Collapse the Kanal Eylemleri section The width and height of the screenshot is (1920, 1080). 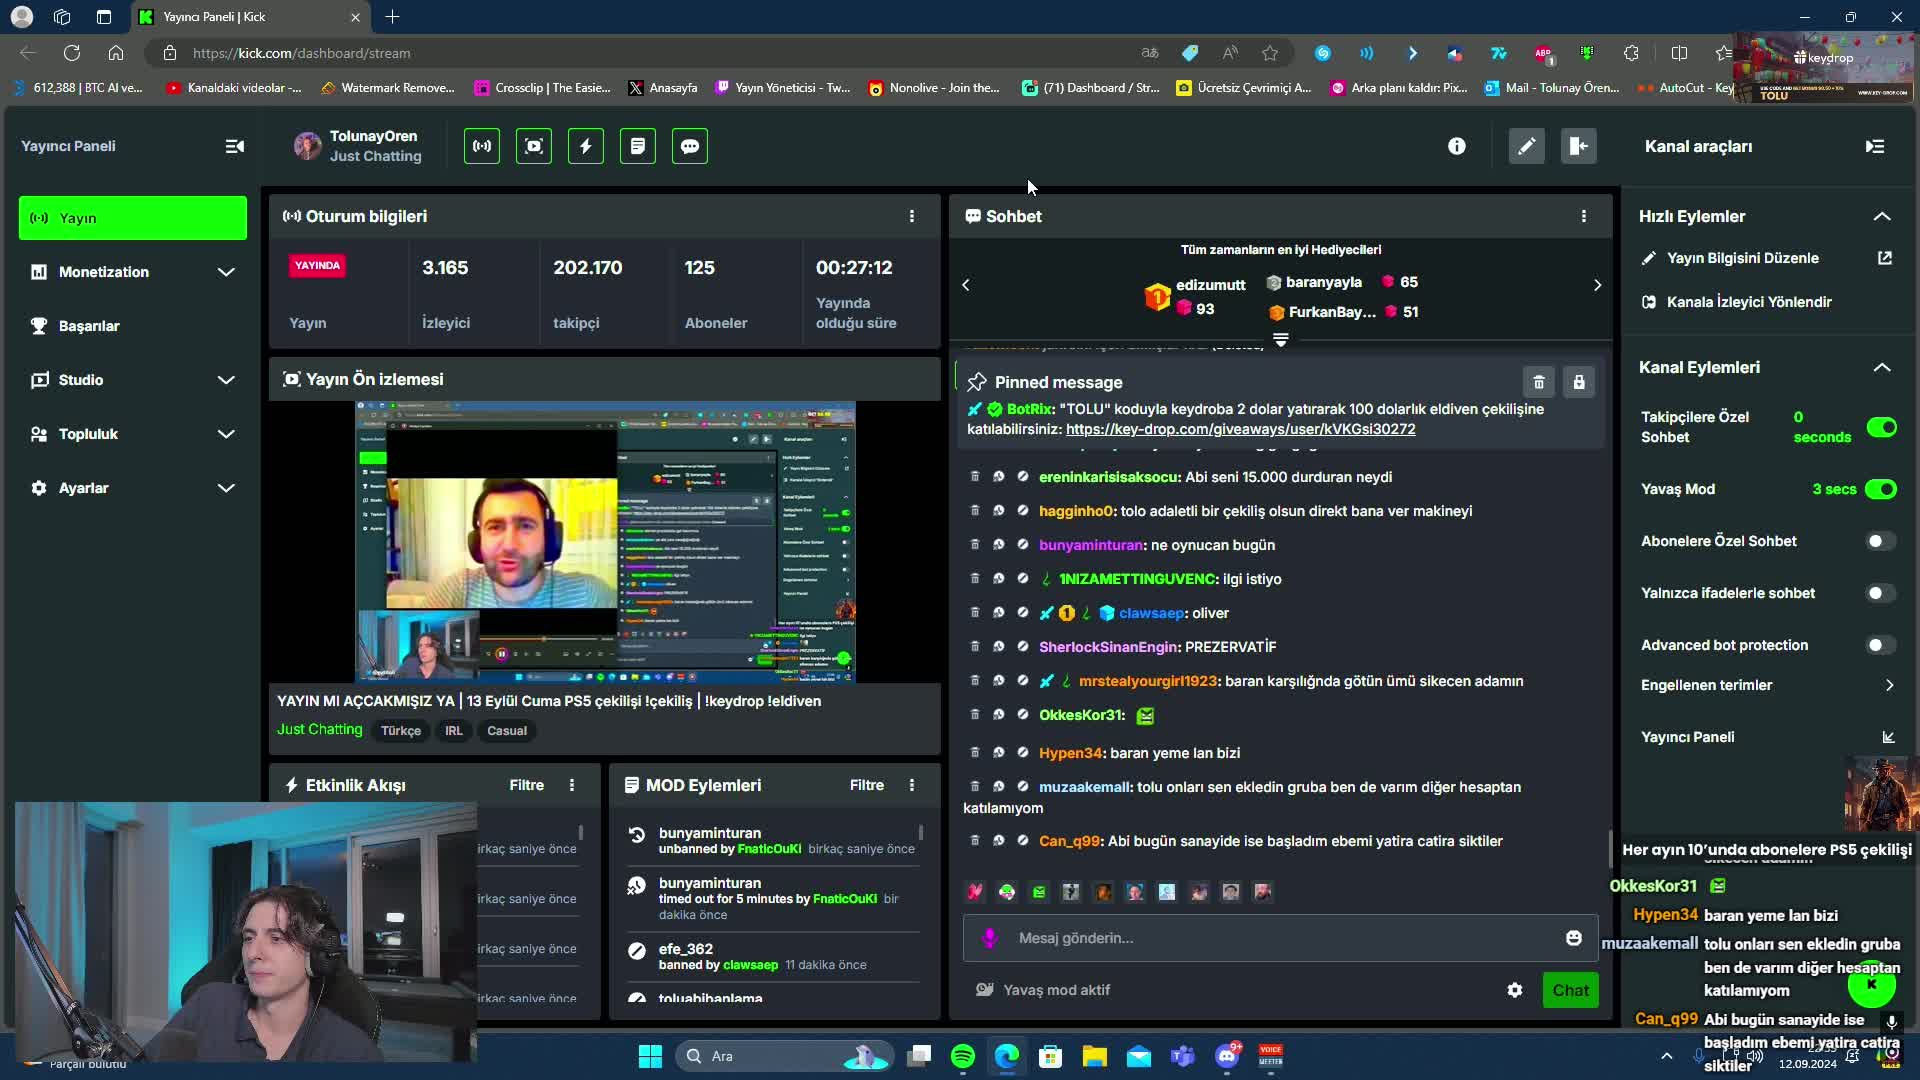tap(1882, 367)
